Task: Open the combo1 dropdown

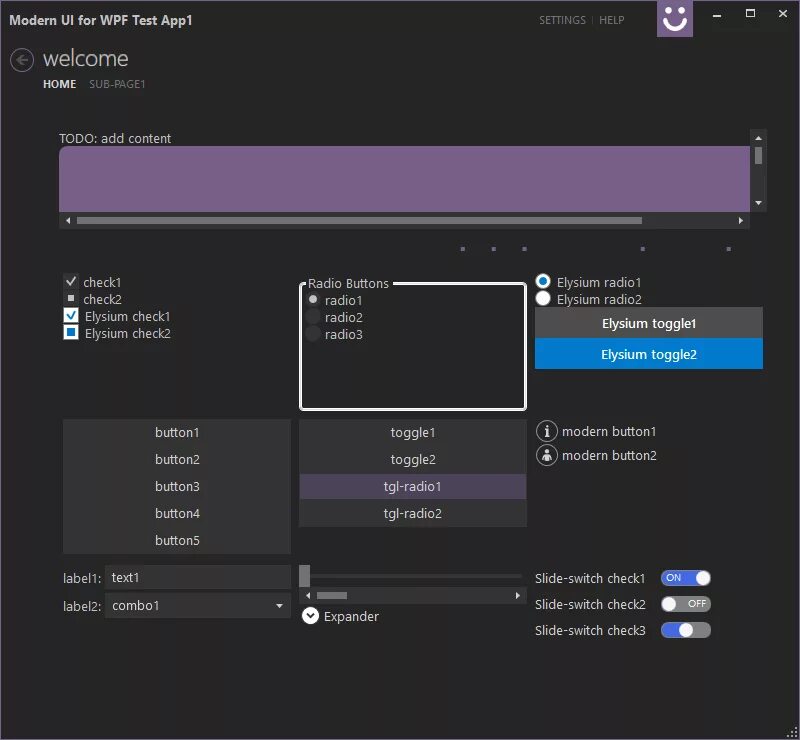Action: 198,606
